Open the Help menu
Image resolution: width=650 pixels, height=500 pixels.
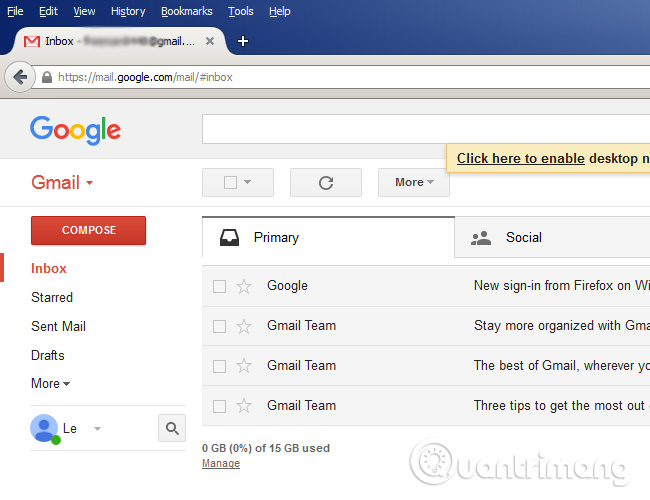(x=280, y=11)
